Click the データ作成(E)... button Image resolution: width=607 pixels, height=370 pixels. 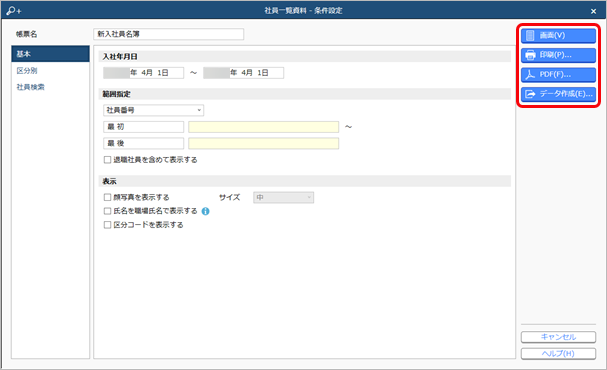click(x=558, y=94)
